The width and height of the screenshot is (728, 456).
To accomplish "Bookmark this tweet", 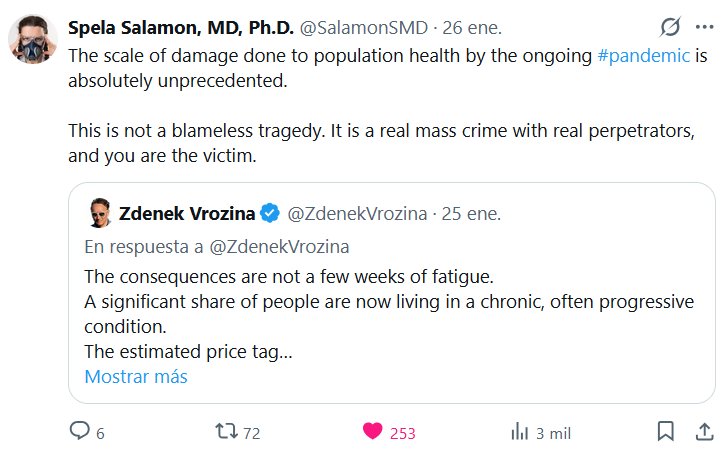I will pyautogui.click(x=665, y=432).
